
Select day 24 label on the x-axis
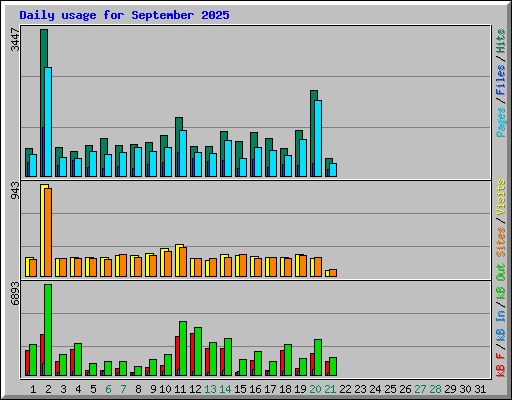(x=375, y=389)
